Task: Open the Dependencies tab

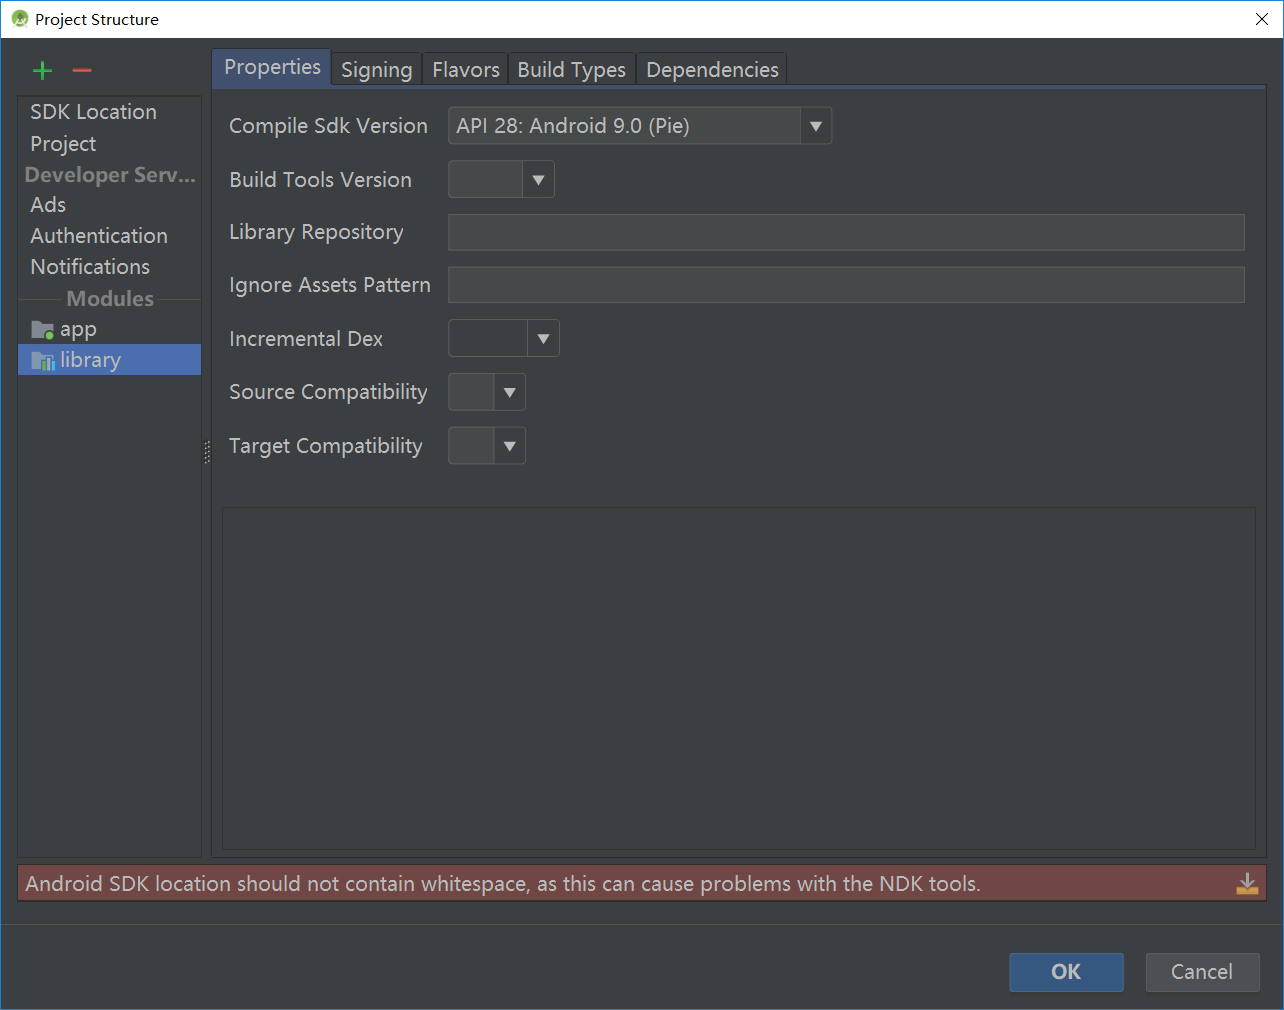Action: click(x=711, y=69)
